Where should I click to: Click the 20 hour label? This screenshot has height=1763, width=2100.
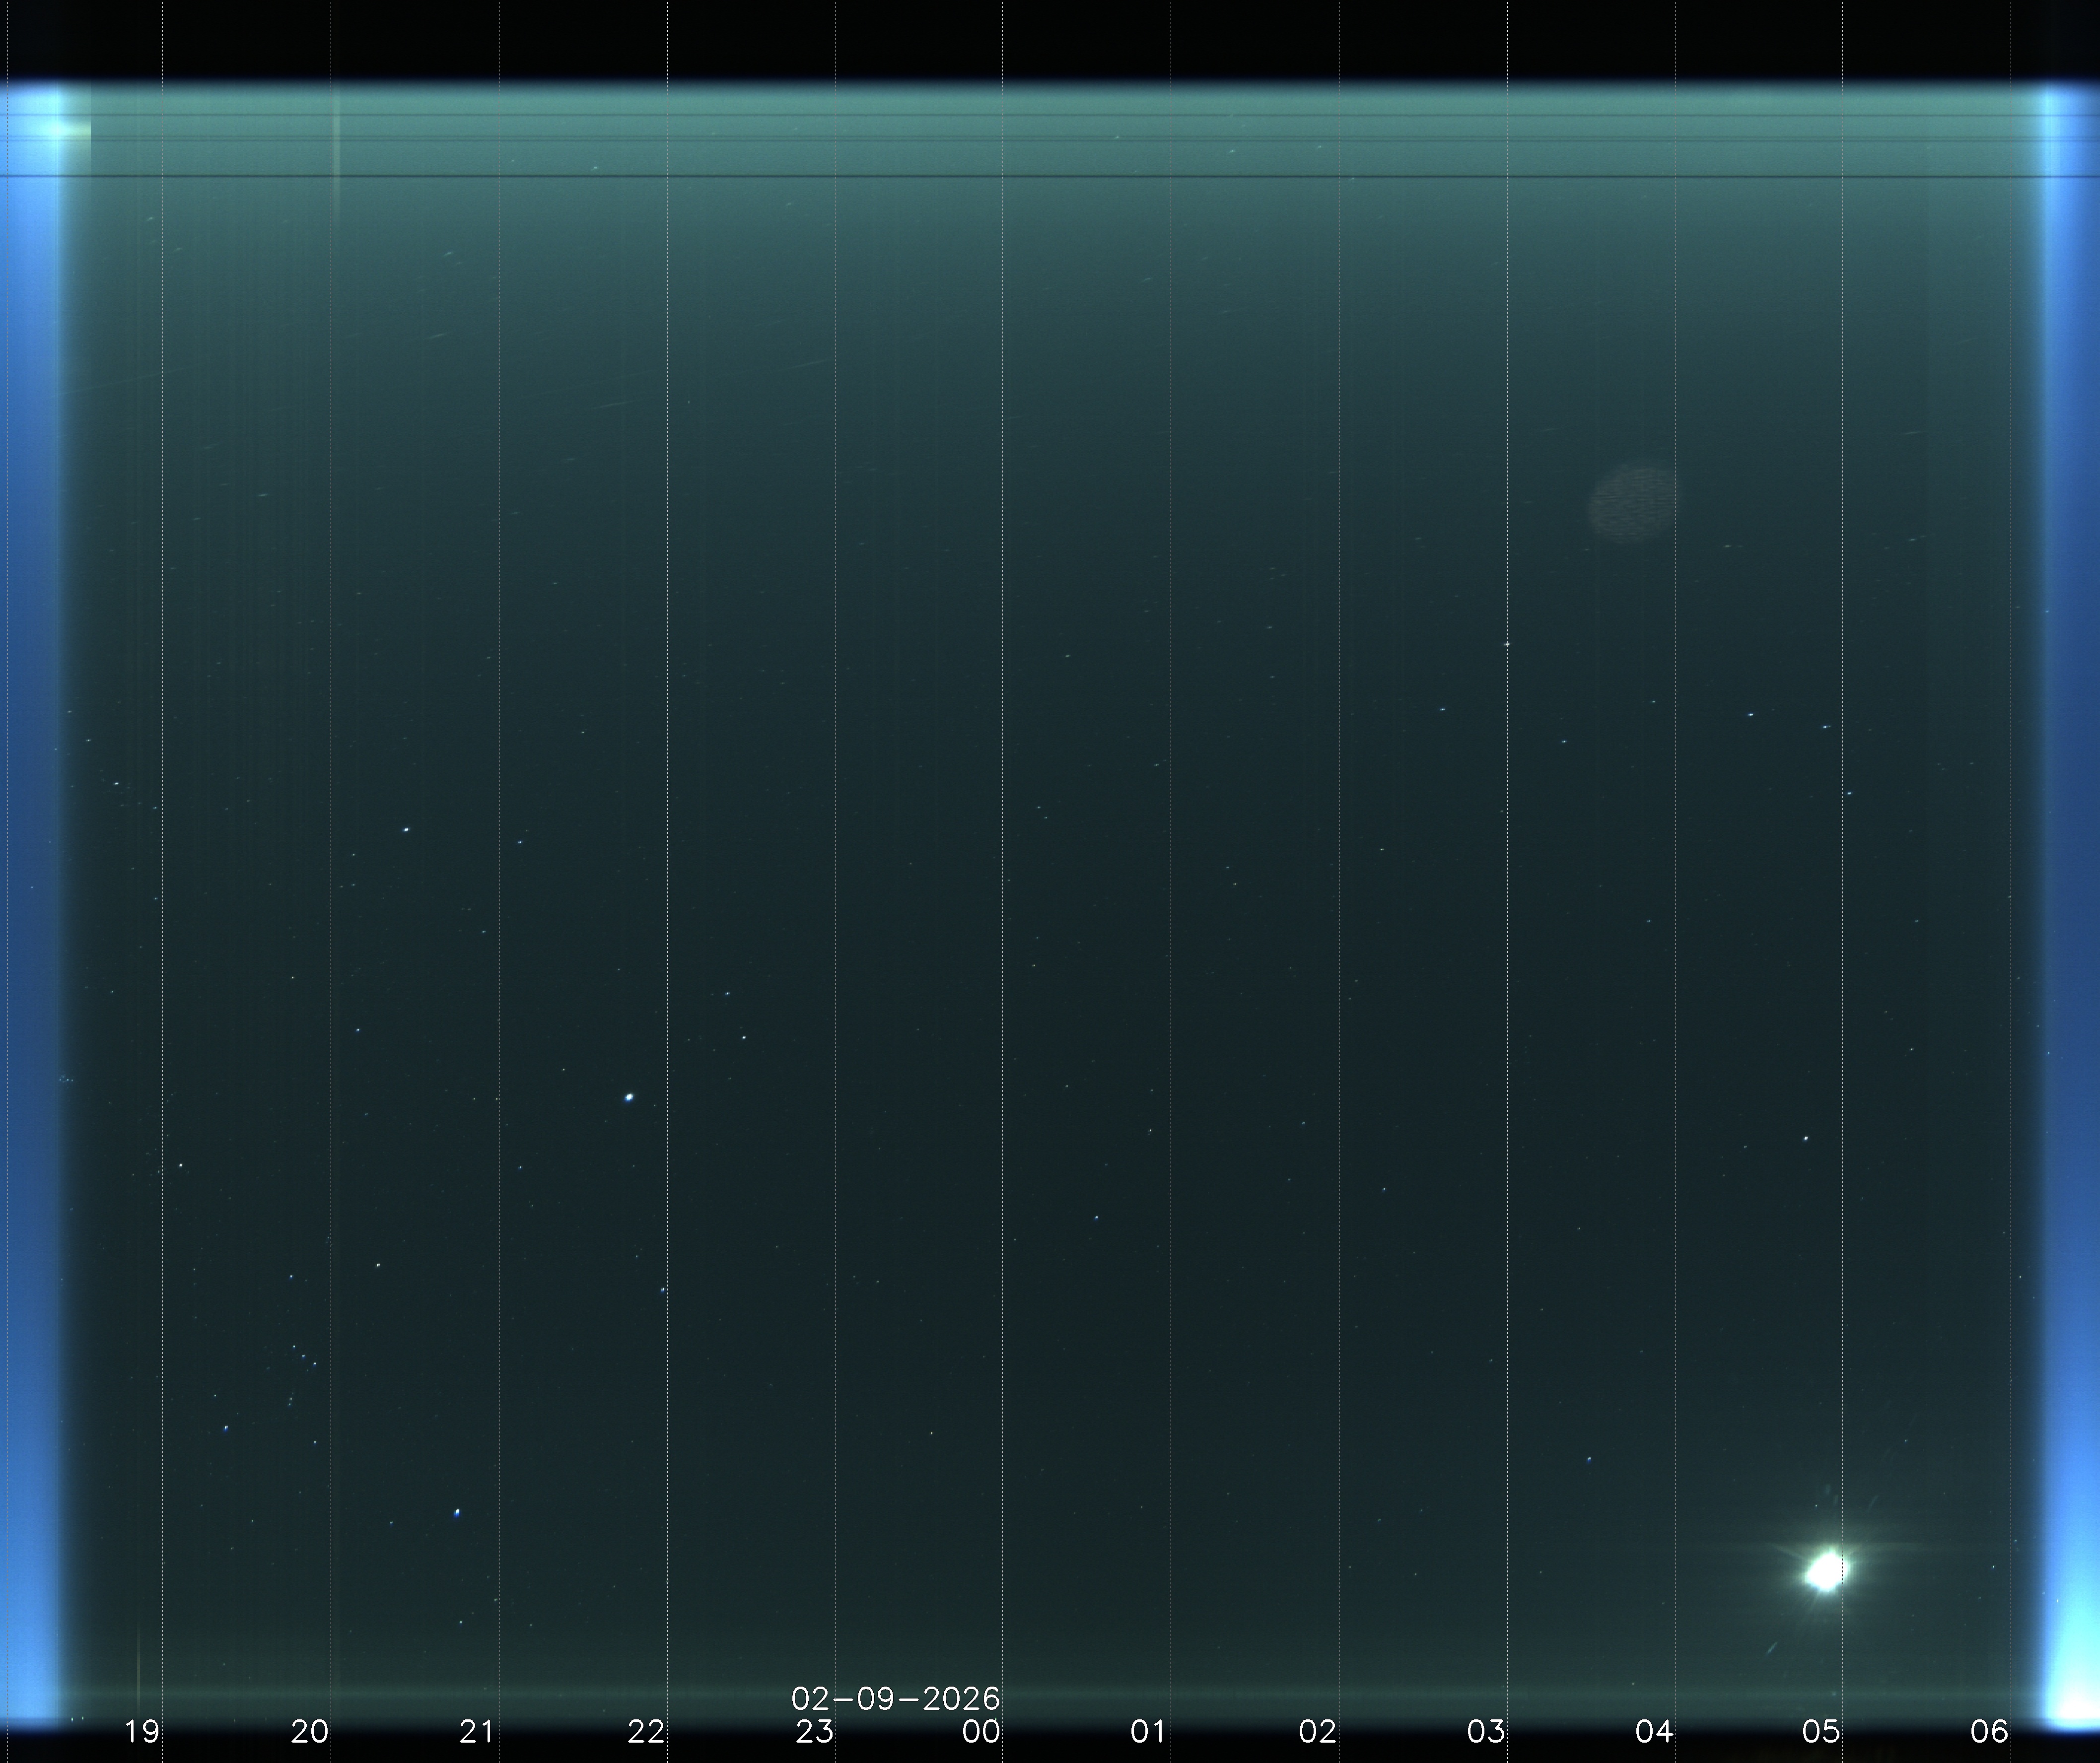click(310, 1731)
